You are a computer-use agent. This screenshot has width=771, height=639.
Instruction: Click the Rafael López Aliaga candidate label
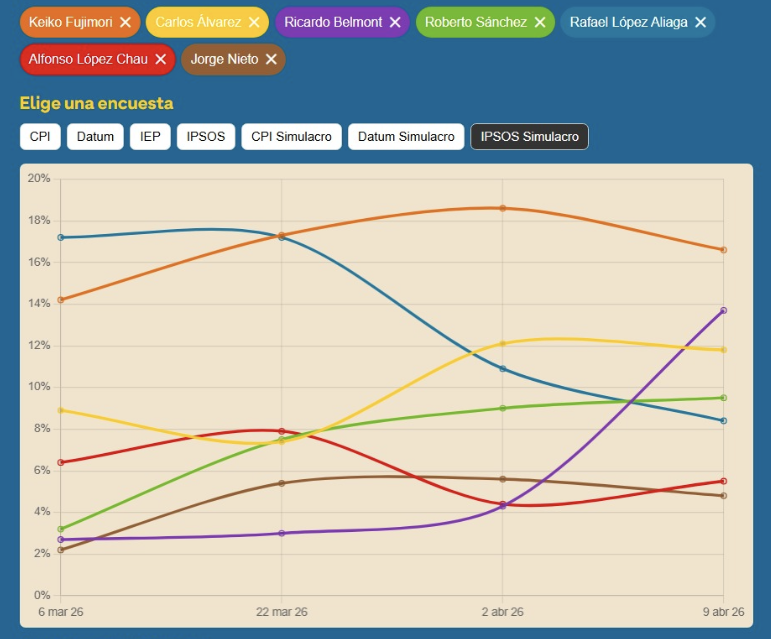coord(628,22)
